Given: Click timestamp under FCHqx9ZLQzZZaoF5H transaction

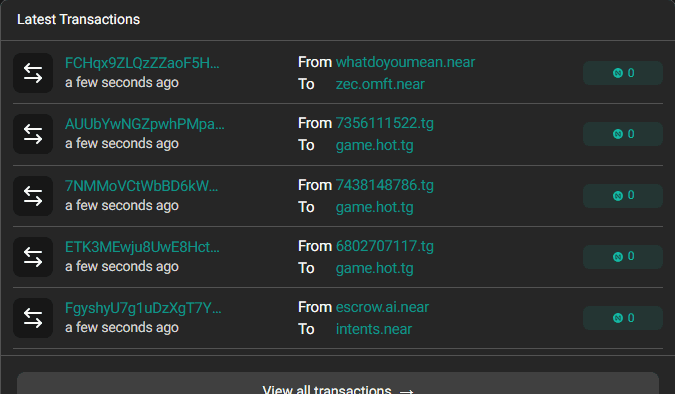Looking at the screenshot, I should [122, 82].
